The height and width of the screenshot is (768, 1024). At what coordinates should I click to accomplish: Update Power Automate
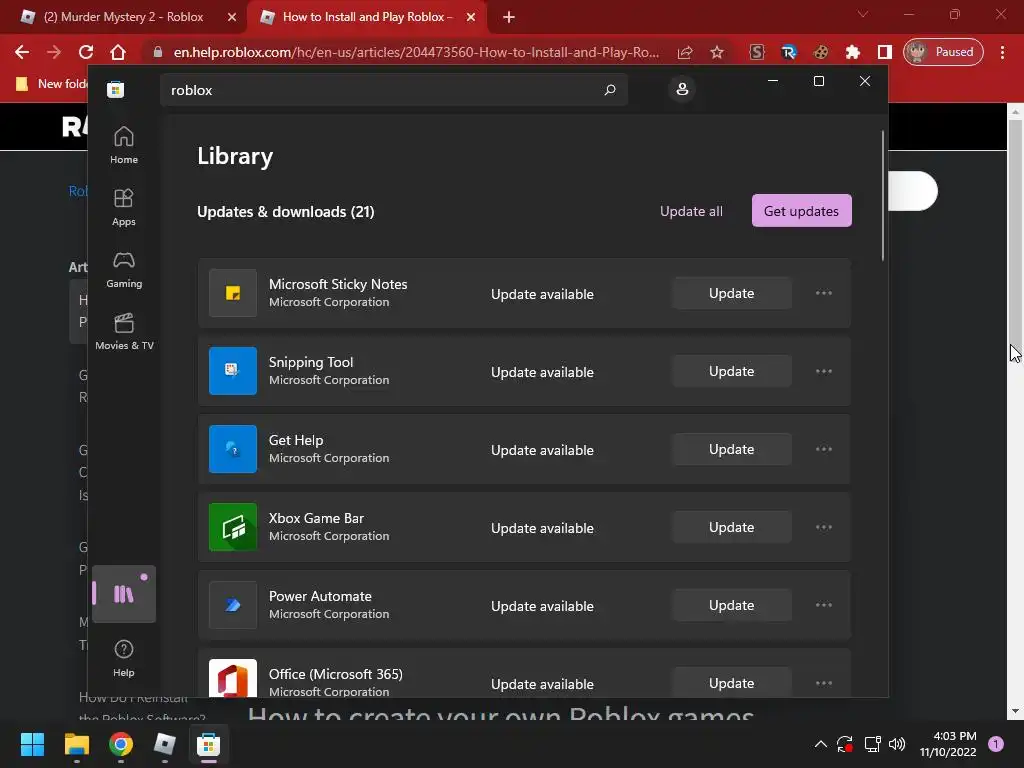click(731, 605)
